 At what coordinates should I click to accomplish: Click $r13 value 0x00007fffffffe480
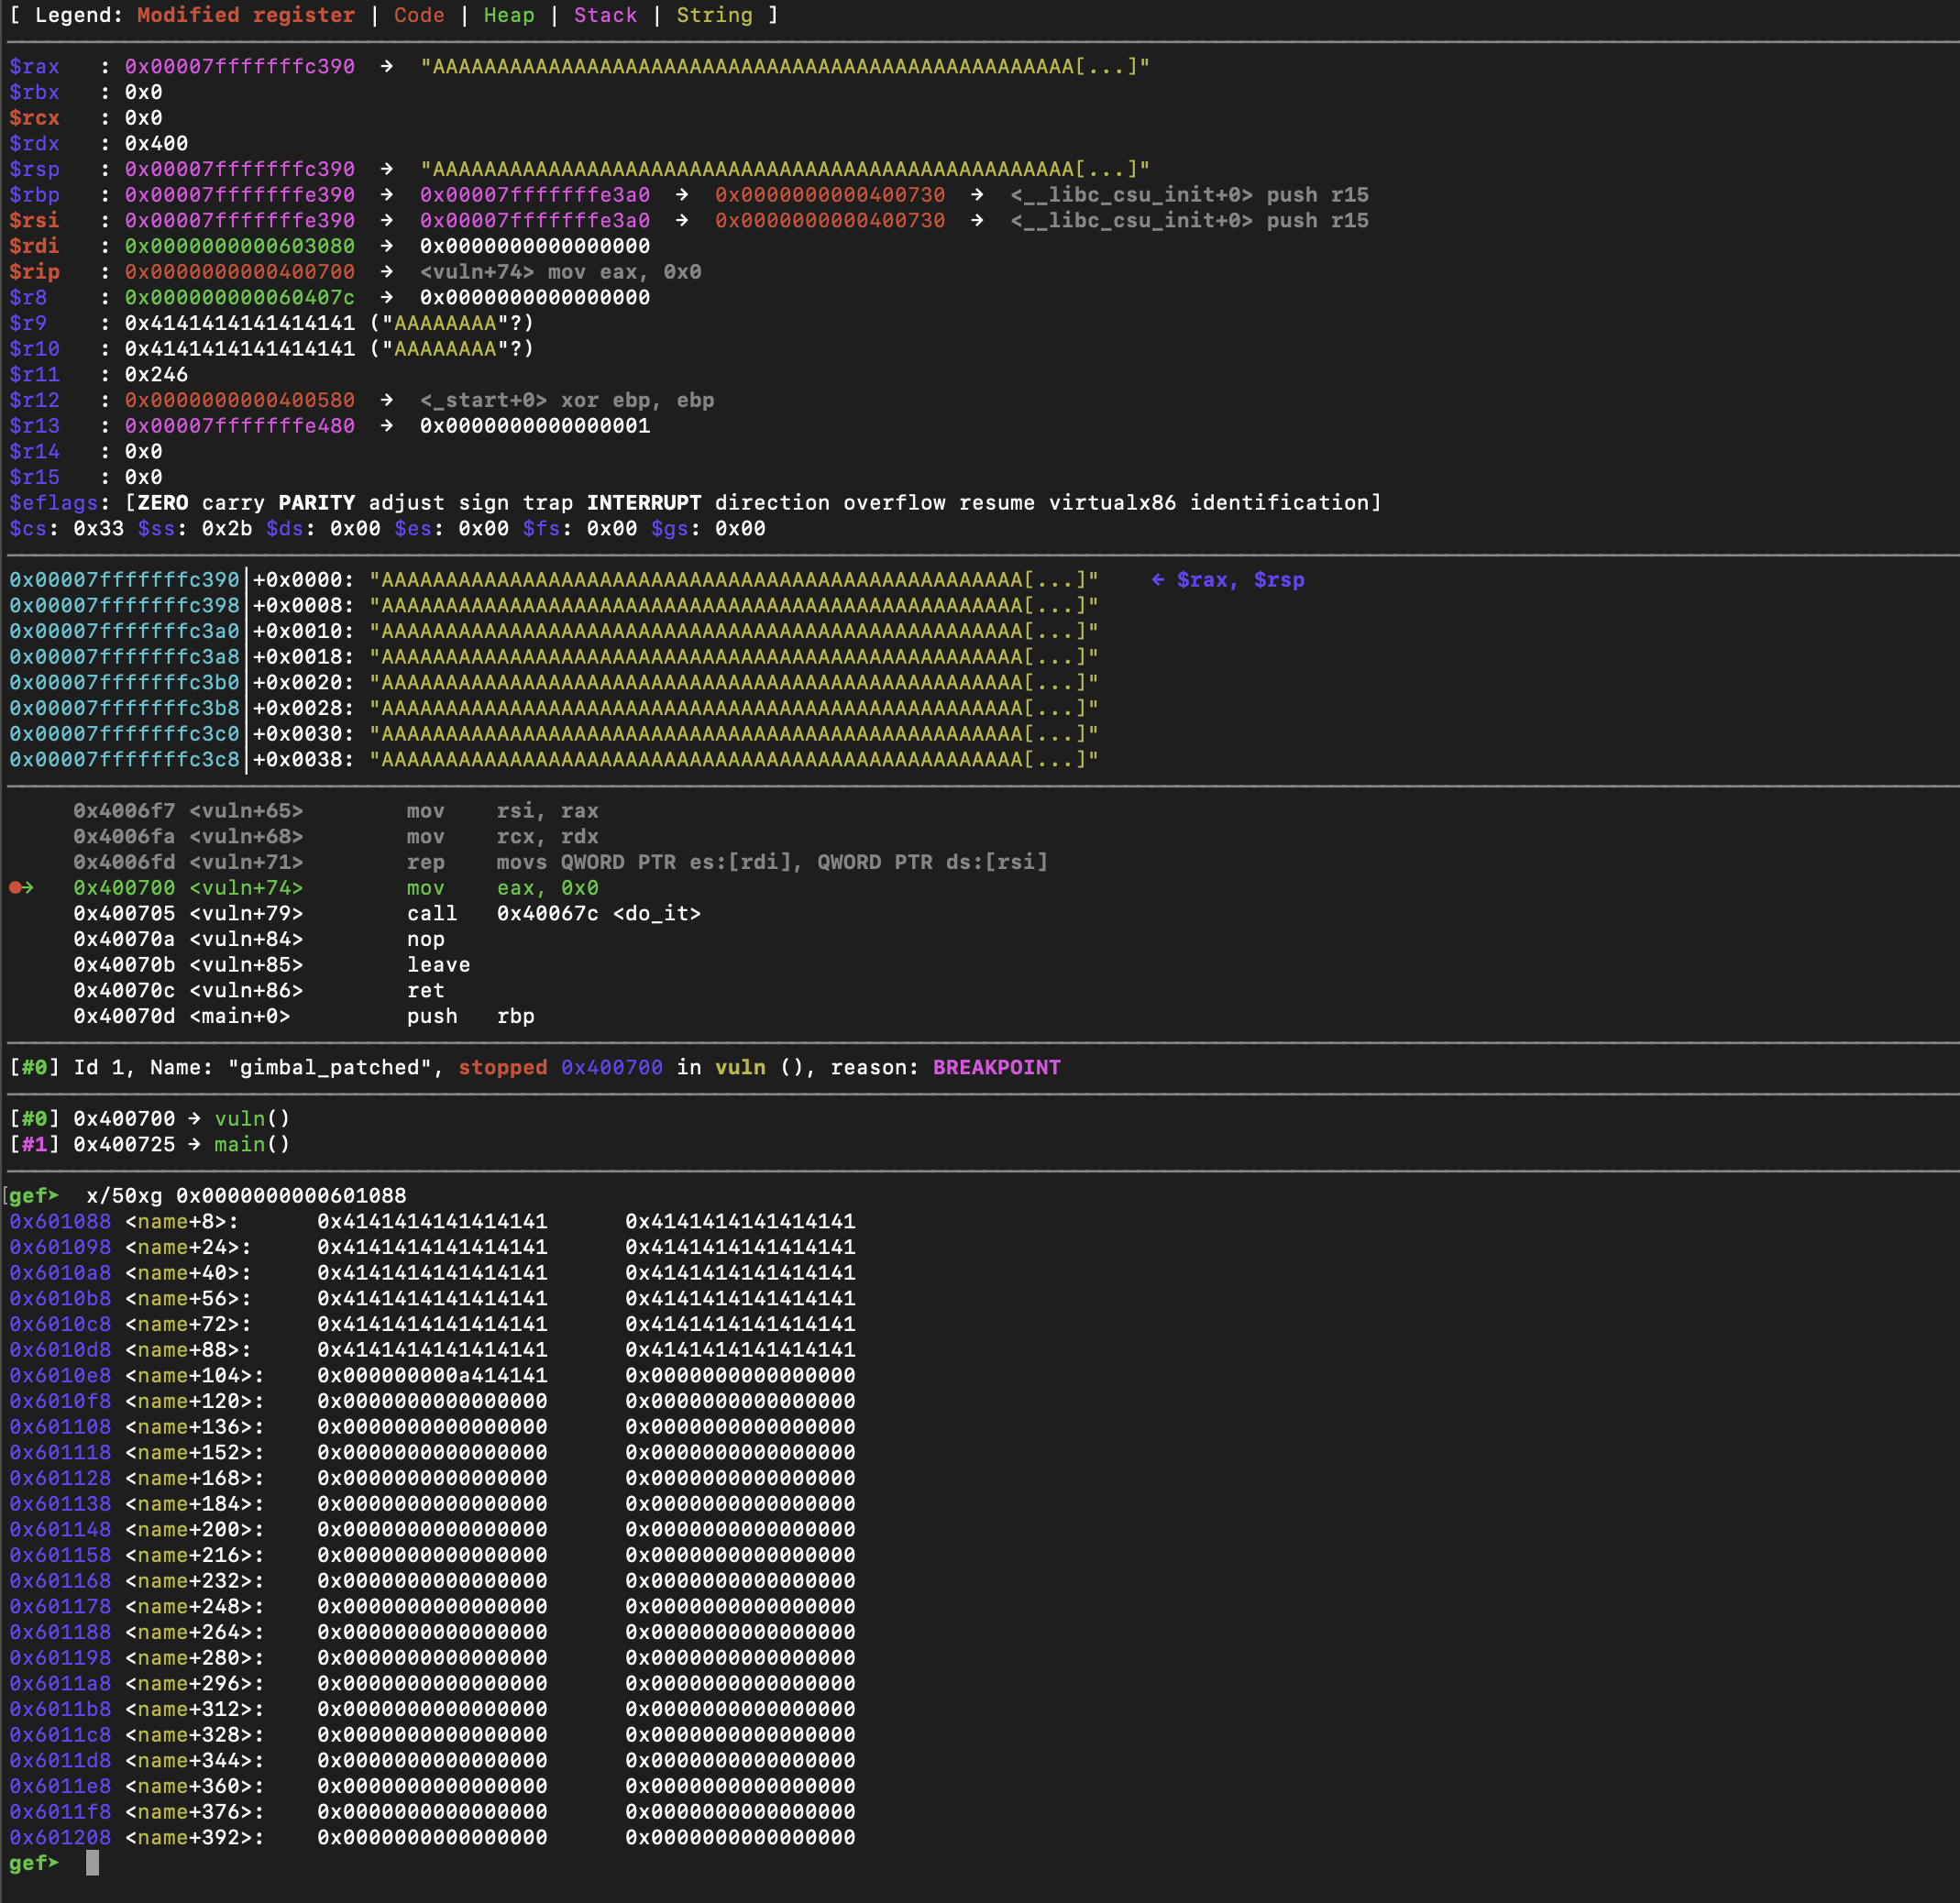click(239, 426)
